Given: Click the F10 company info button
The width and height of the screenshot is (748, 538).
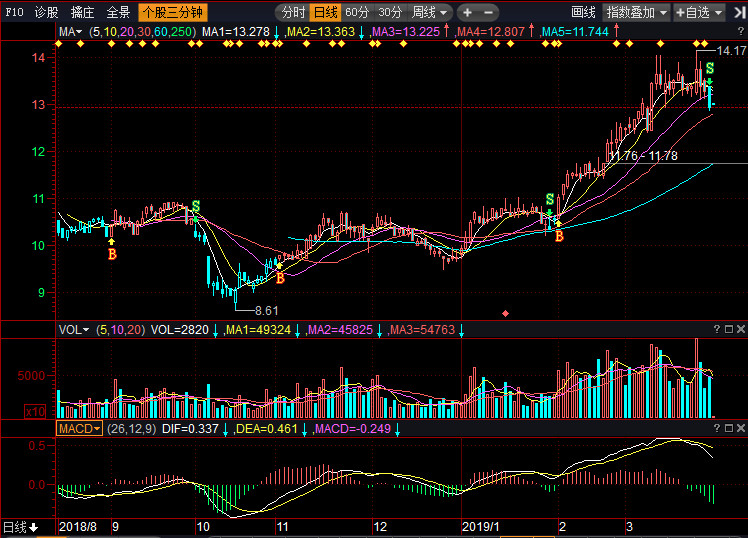Looking at the screenshot, I should tap(13, 13).
